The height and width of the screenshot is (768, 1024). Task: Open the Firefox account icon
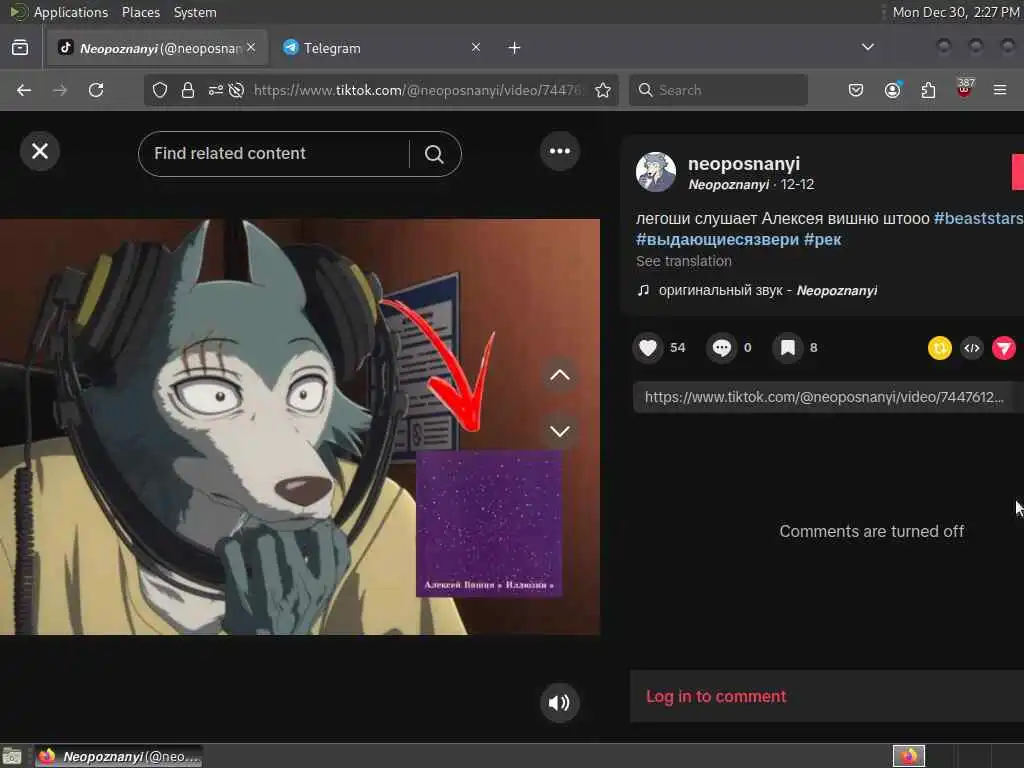tap(893, 90)
